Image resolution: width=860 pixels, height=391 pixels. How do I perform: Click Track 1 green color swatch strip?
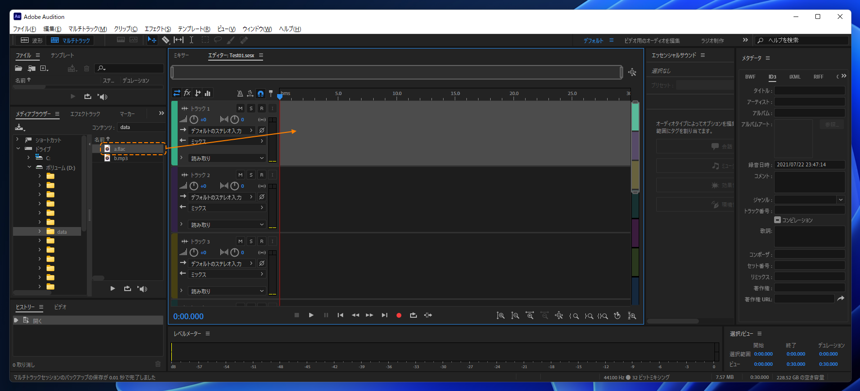174,133
